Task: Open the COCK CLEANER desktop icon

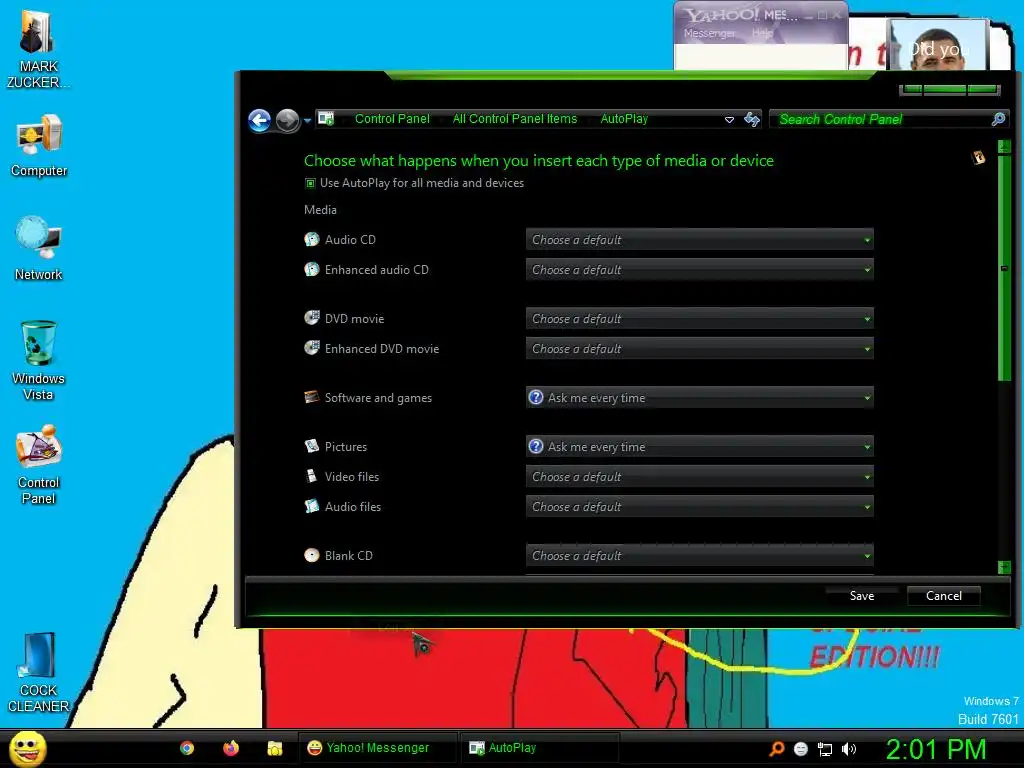Action: pyautogui.click(x=38, y=673)
